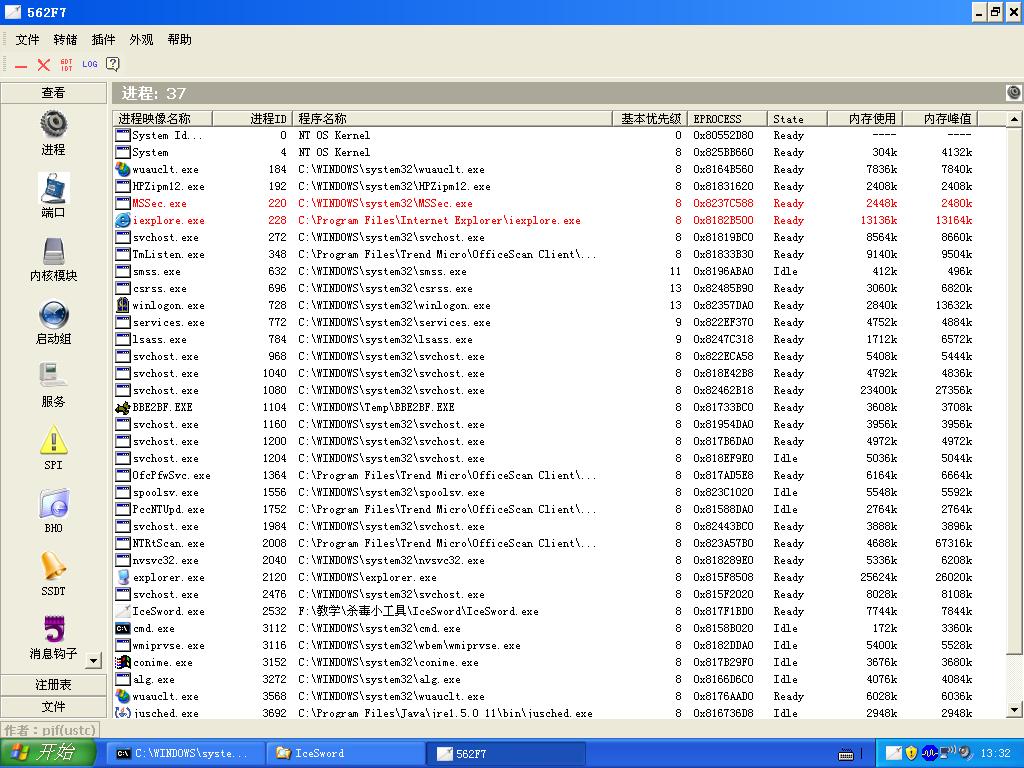Expand the 文件 panel in the sidebar

coord(53,707)
